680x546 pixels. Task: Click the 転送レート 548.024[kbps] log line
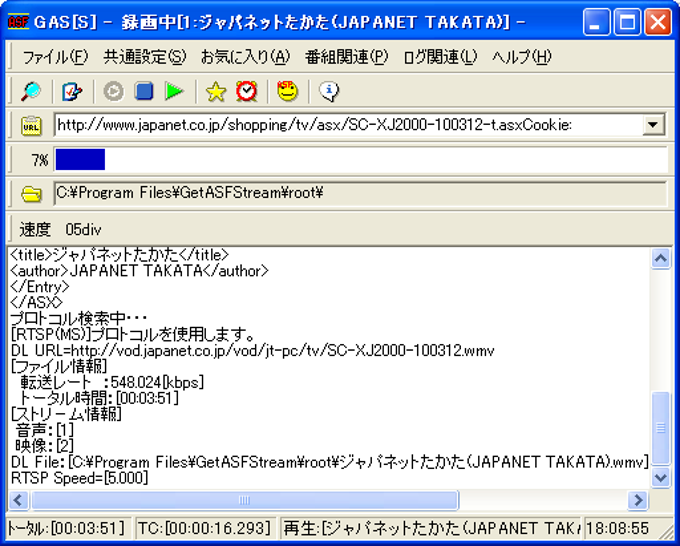click(112, 382)
